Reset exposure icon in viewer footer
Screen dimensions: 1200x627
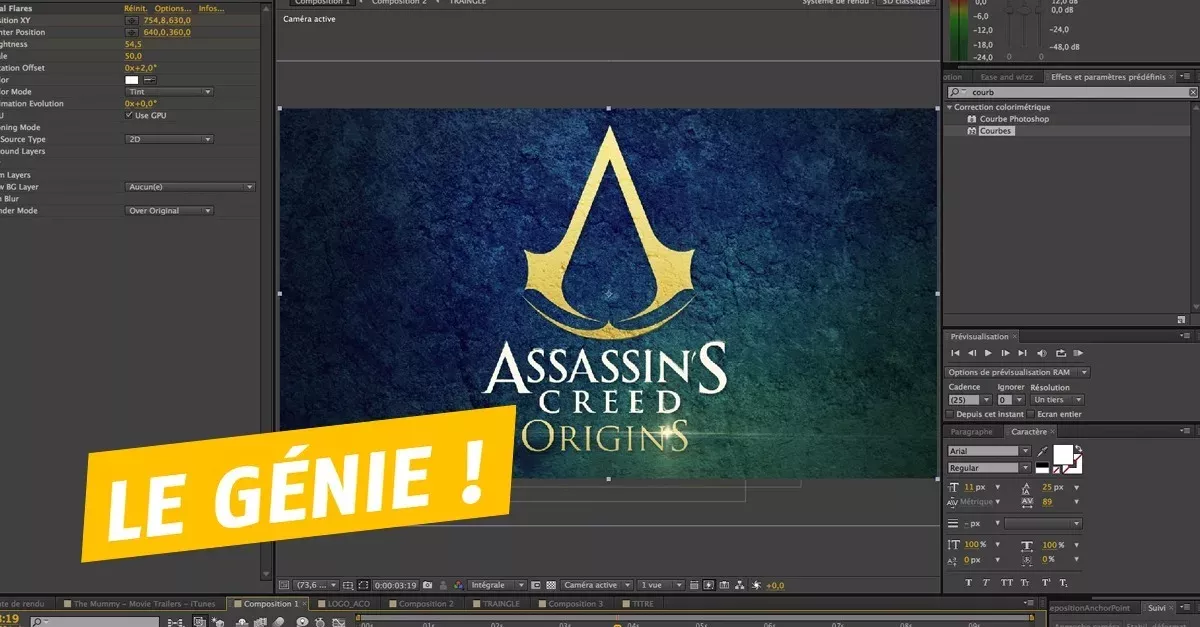pos(756,585)
